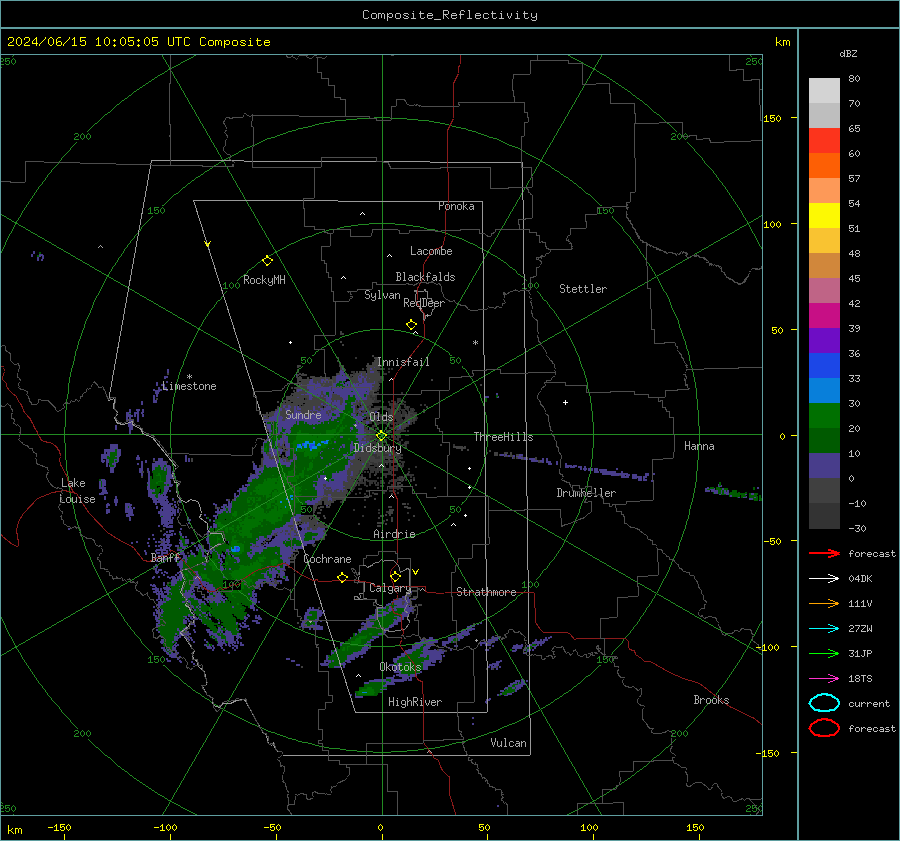The width and height of the screenshot is (900, 841).
Task: Click the yellow radar-center diamond at Didsbury
Action: coord(381,436)
